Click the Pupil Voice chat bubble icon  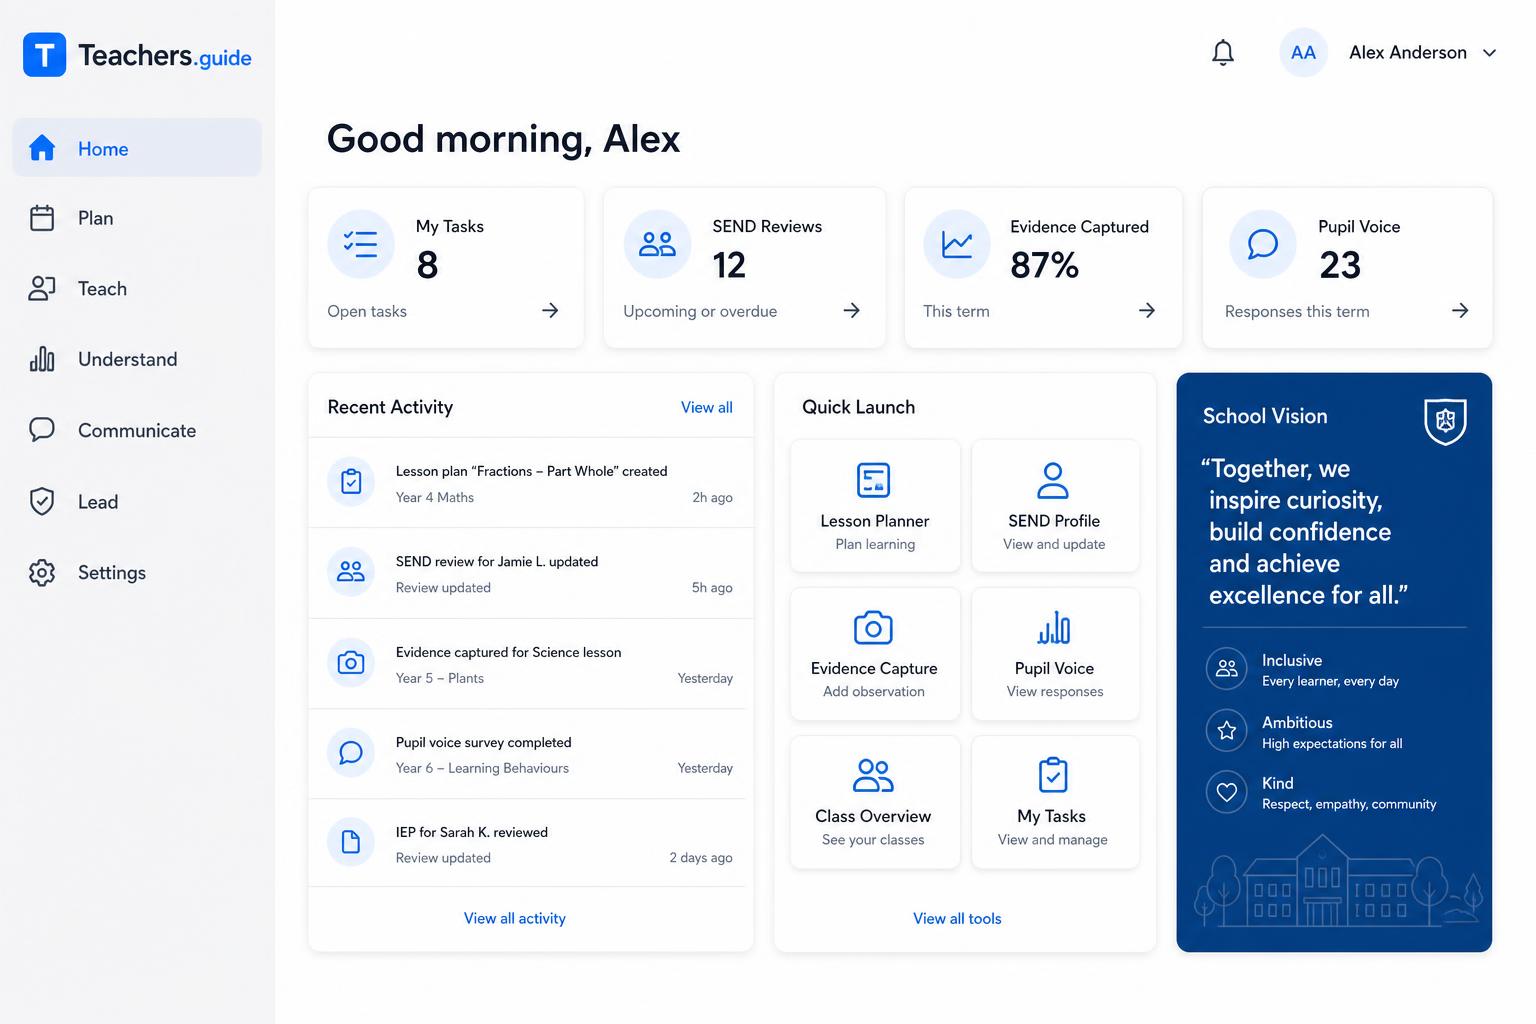(1263, 244)
